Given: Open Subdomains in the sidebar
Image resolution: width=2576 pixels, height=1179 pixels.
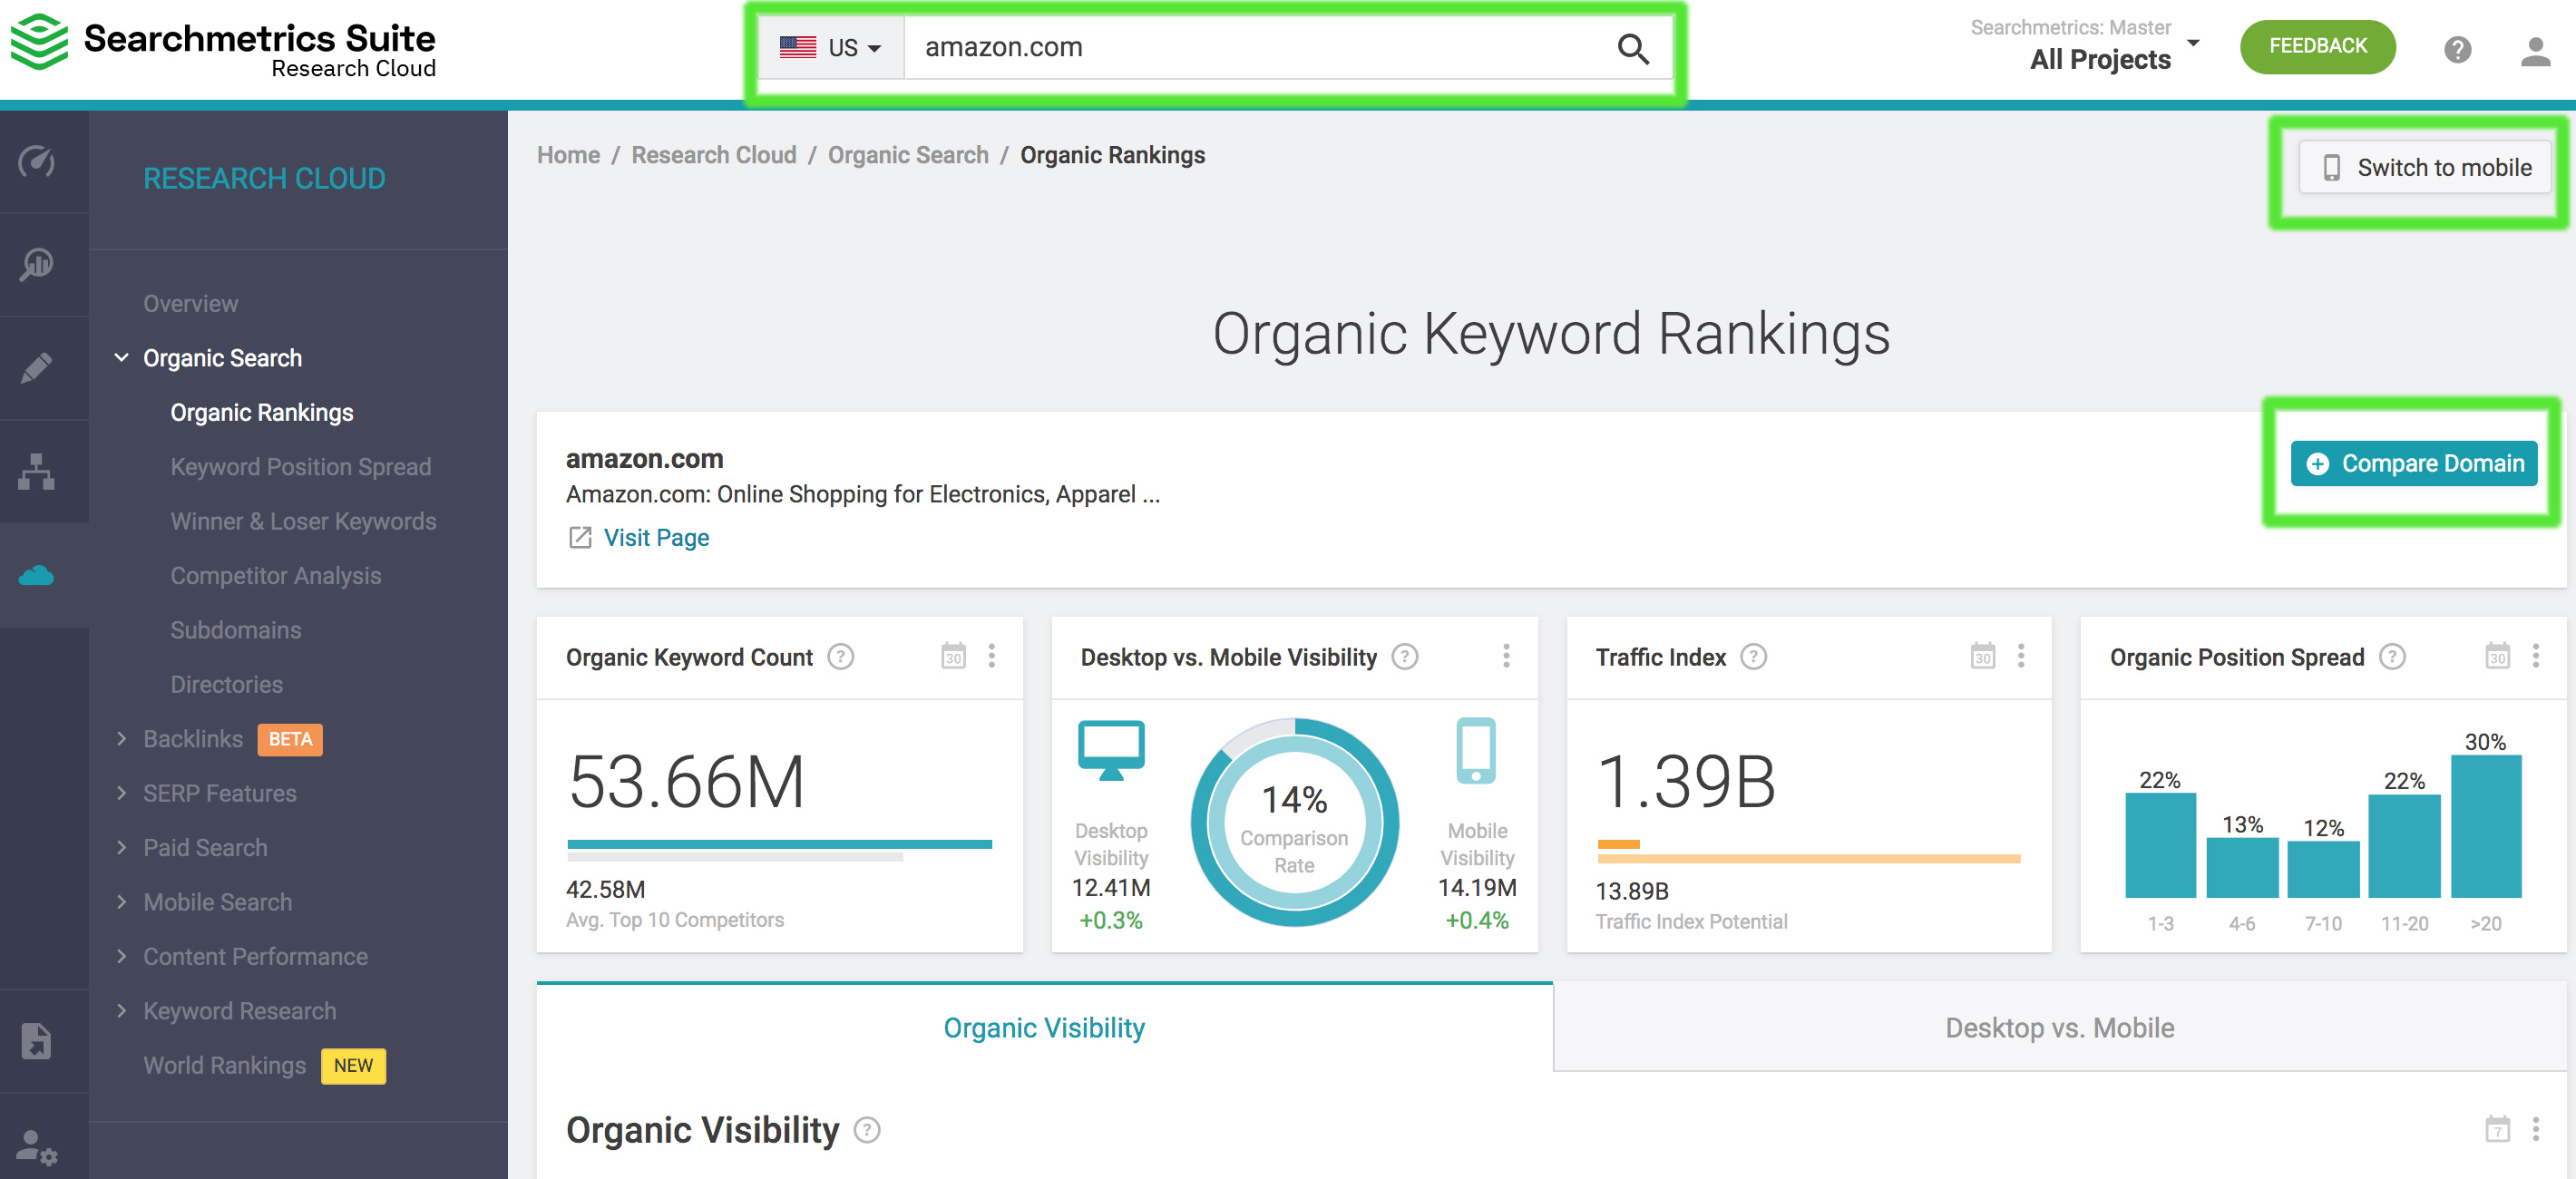Looking at the screenshot, I should [235, 630].
